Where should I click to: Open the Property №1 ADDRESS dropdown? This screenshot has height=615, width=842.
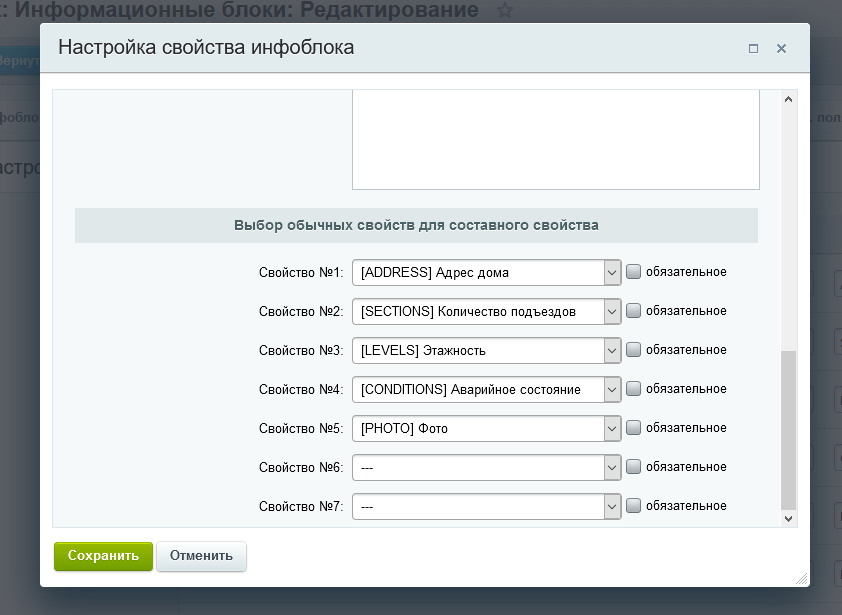[486, 272]
